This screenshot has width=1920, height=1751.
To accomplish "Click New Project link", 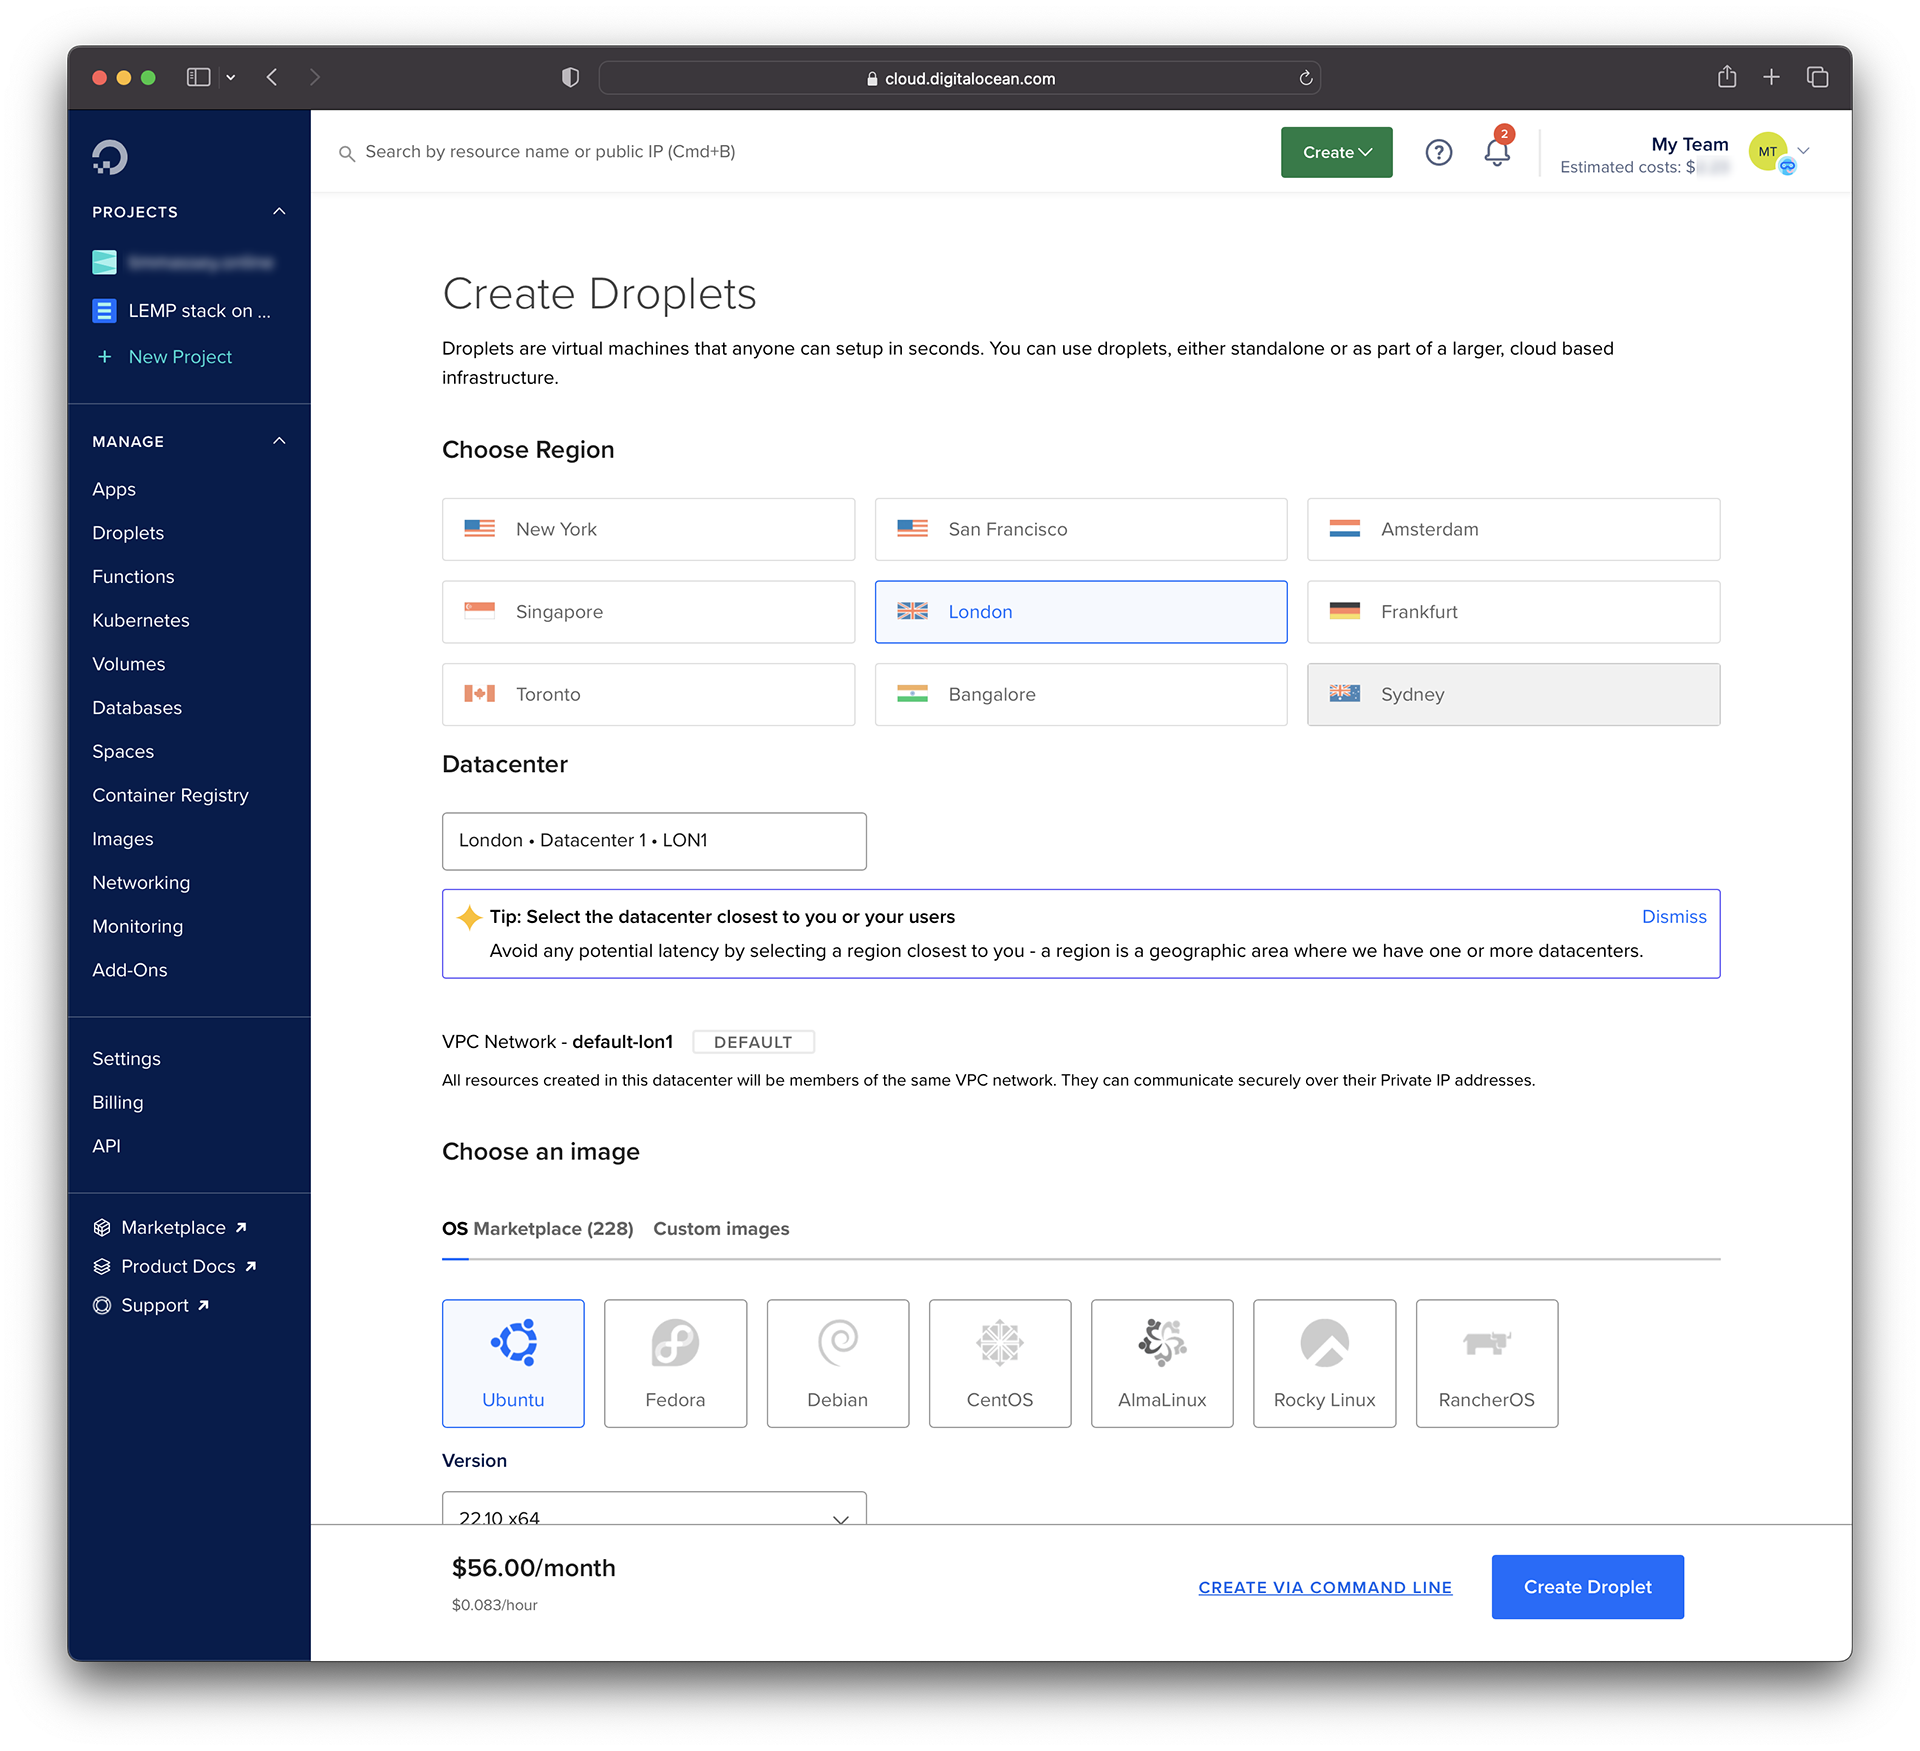I will pos(180,357).
